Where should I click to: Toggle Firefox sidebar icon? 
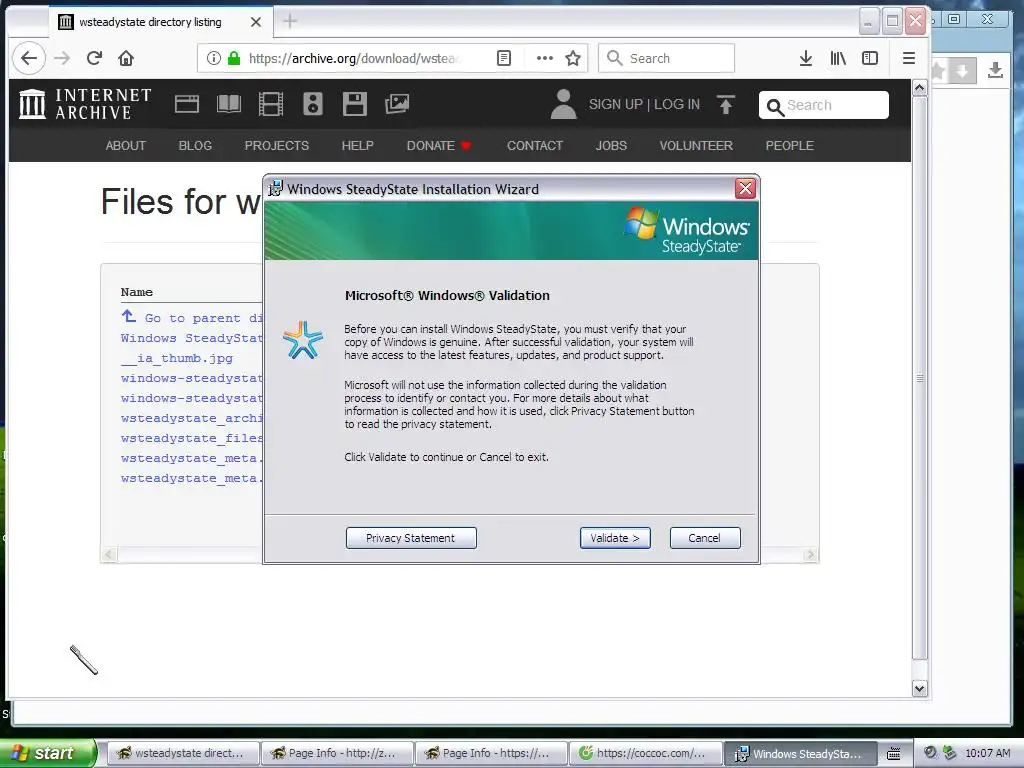[870, 58]
